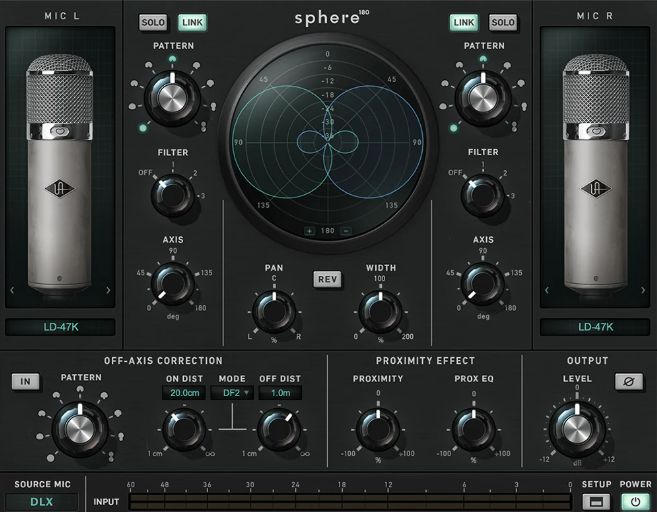Set right FILTER to position 3 label

pos(513,196)
